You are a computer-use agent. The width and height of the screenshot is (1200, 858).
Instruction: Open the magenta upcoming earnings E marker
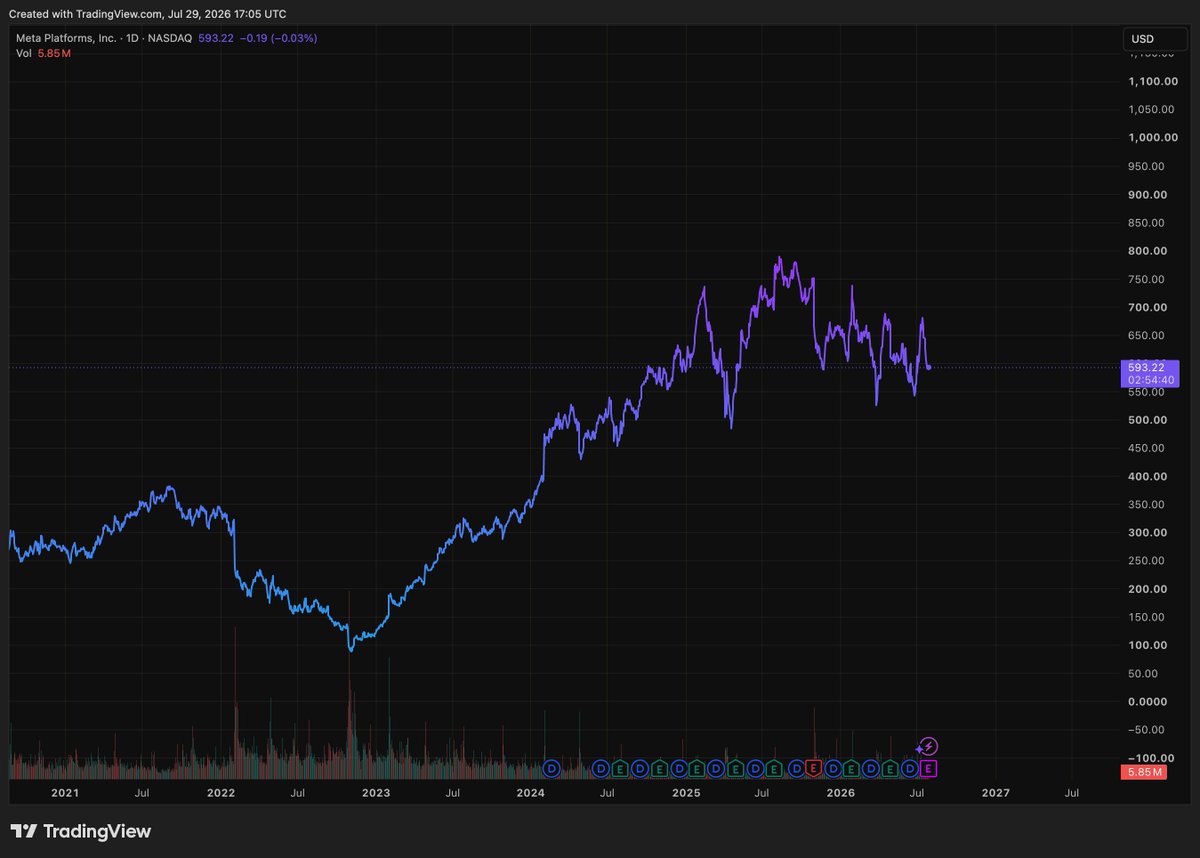pos(928,768)
